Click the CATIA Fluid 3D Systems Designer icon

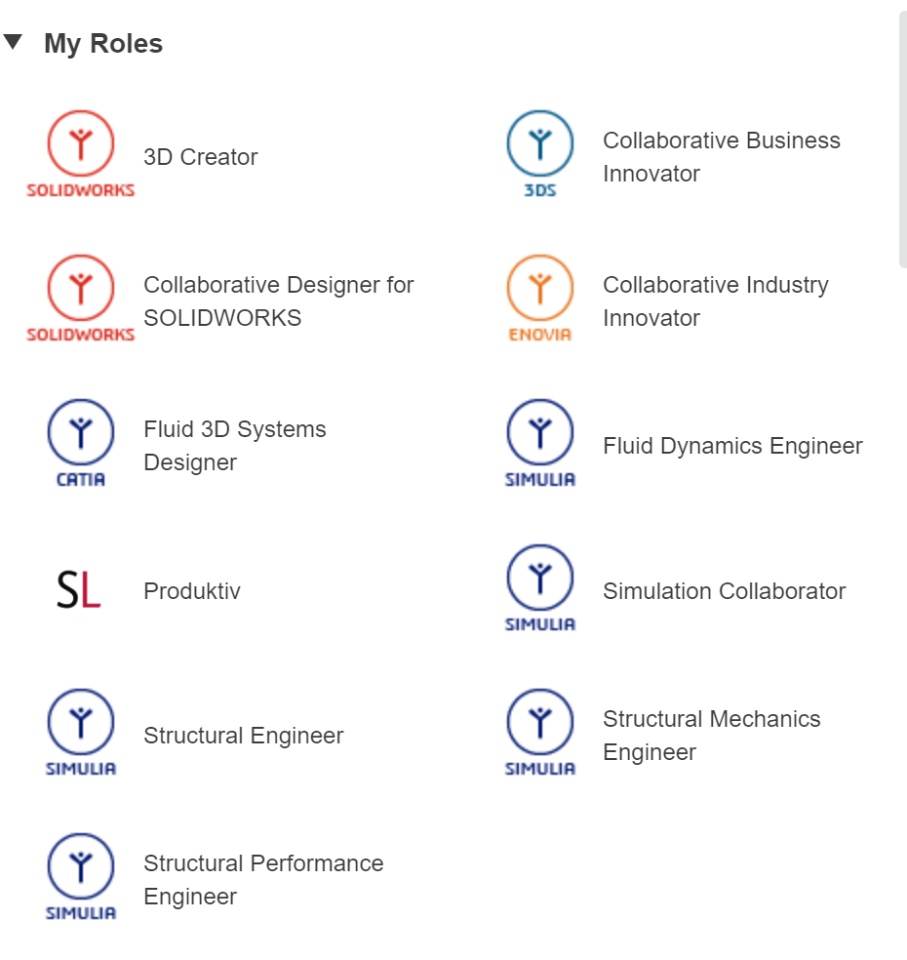tap(80, 443)
